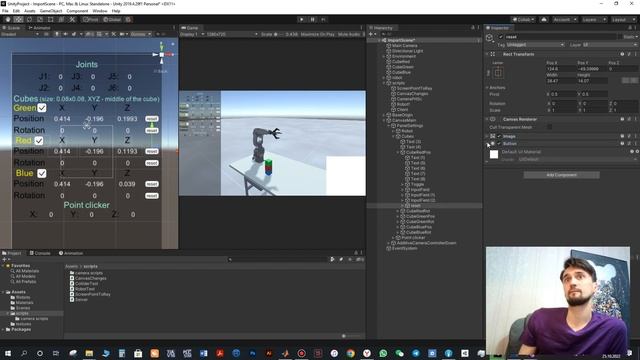The image size is (640, 360).
Task: Select the Scale tool in Unity toolbar
Action: [x=40, y=19]
